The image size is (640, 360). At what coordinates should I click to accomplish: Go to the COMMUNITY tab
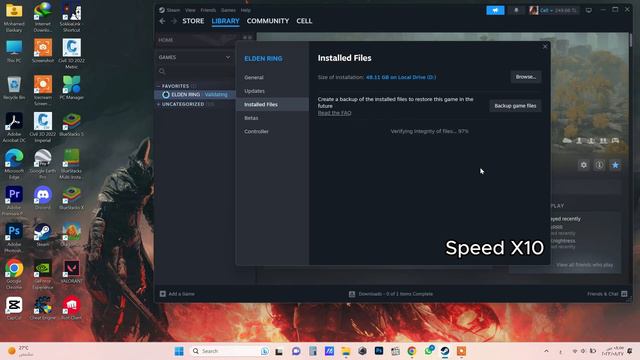[268, 21]
